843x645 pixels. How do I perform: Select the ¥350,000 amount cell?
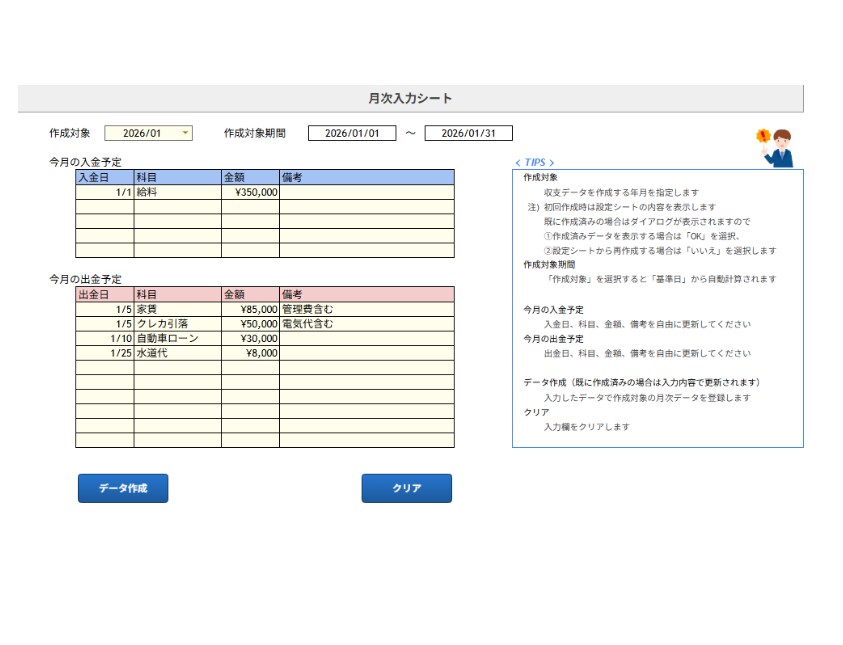250,192
